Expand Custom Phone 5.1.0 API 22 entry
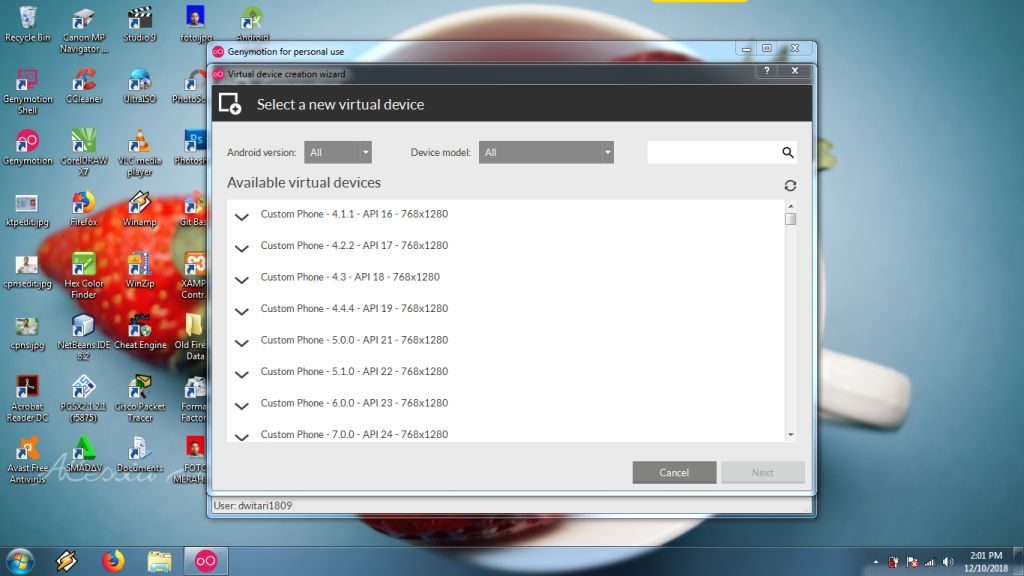The image size is (1024, 576). point(242,374)
